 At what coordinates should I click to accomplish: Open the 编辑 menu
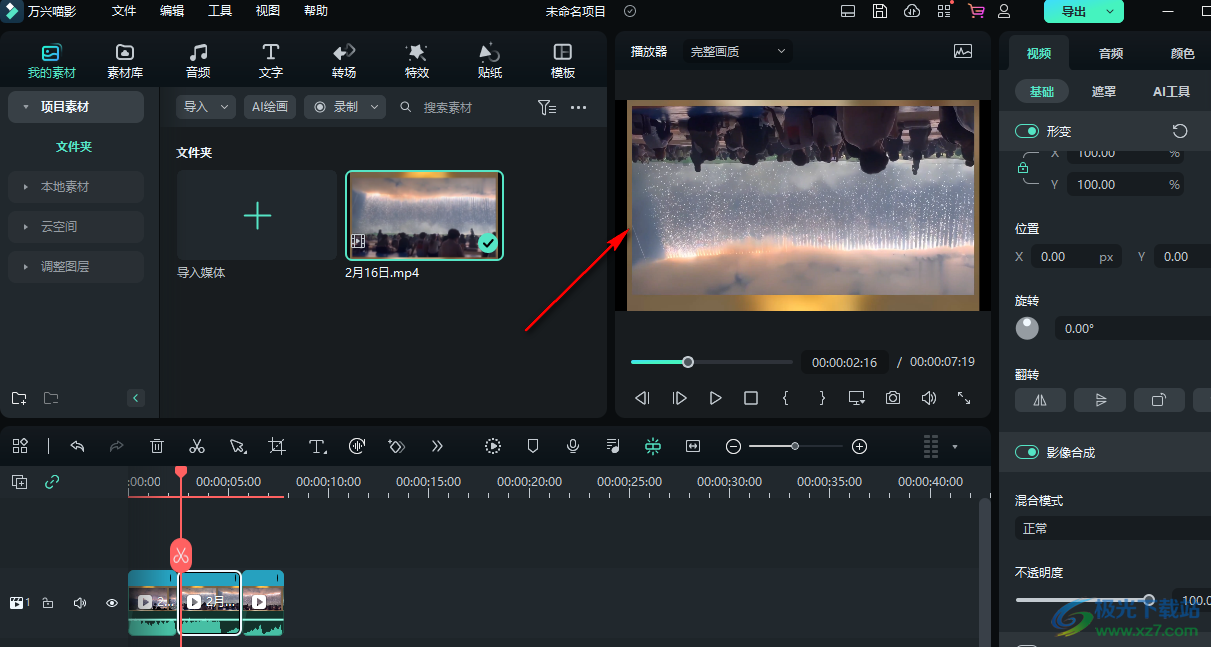172,11
